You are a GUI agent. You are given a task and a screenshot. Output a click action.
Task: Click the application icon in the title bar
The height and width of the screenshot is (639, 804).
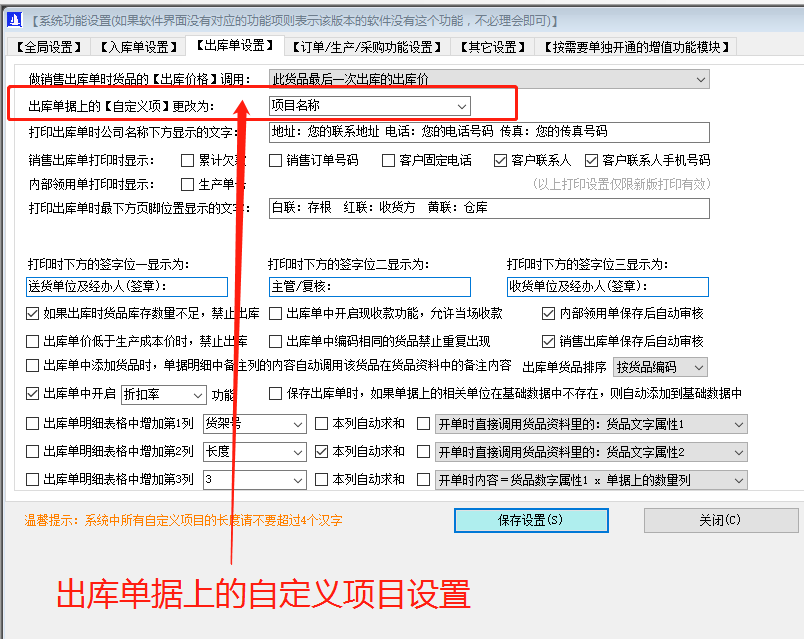[16, 17]
